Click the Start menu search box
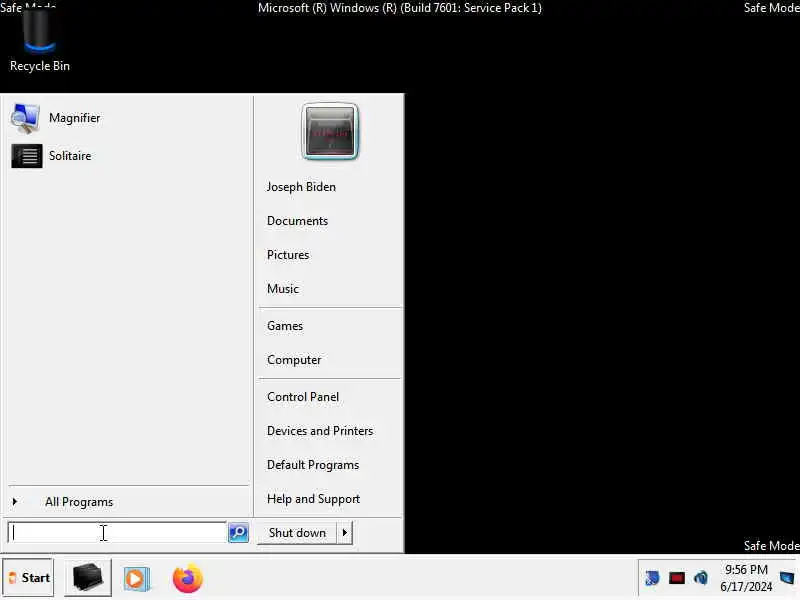Viewport: 800px width, 600px height. 117,533
